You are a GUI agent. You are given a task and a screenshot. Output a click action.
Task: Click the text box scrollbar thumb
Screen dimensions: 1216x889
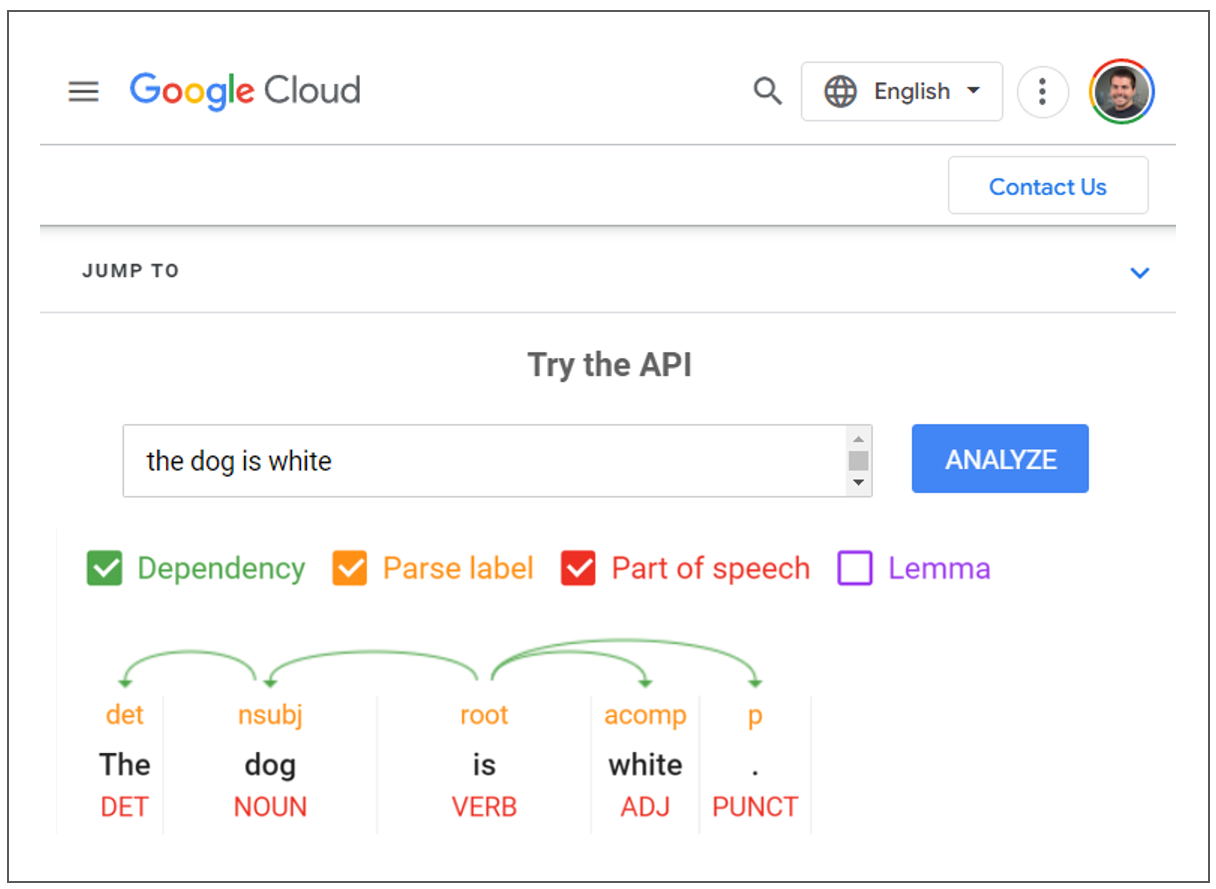858,460
